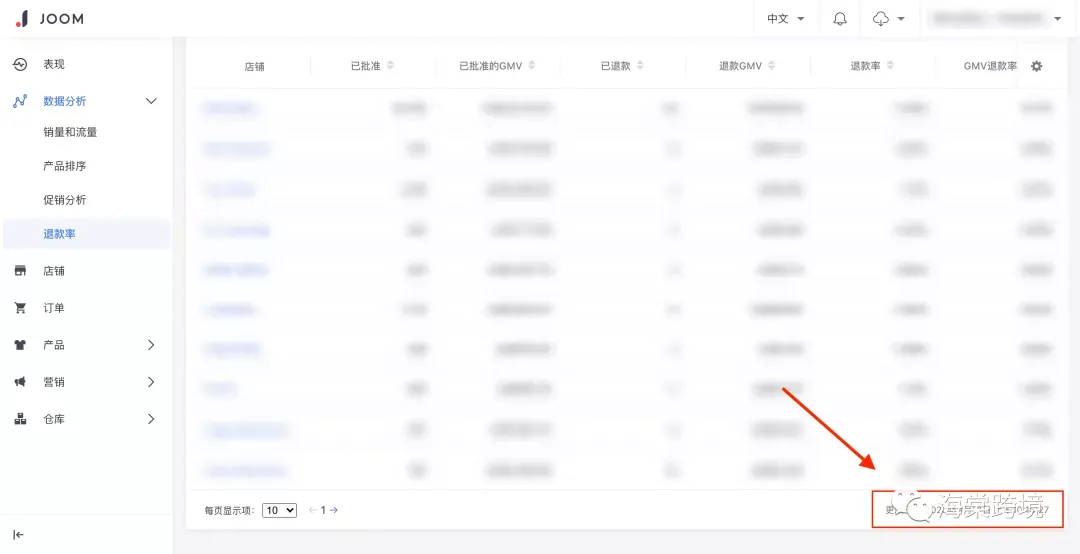Open the cloud download menu
Image resolution: width=1080 pixels, height=554 pixels.
point(889,19)
